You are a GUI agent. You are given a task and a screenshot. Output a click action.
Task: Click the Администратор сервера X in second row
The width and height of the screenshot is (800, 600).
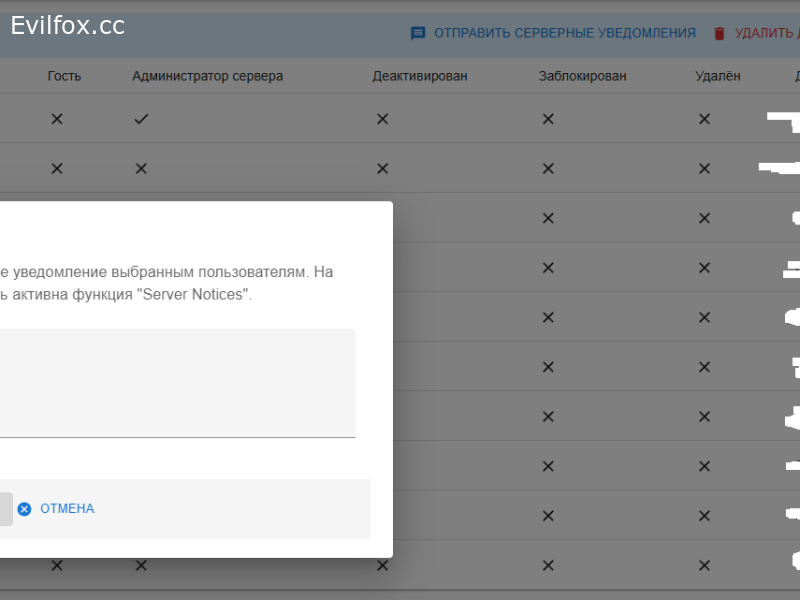141,169
